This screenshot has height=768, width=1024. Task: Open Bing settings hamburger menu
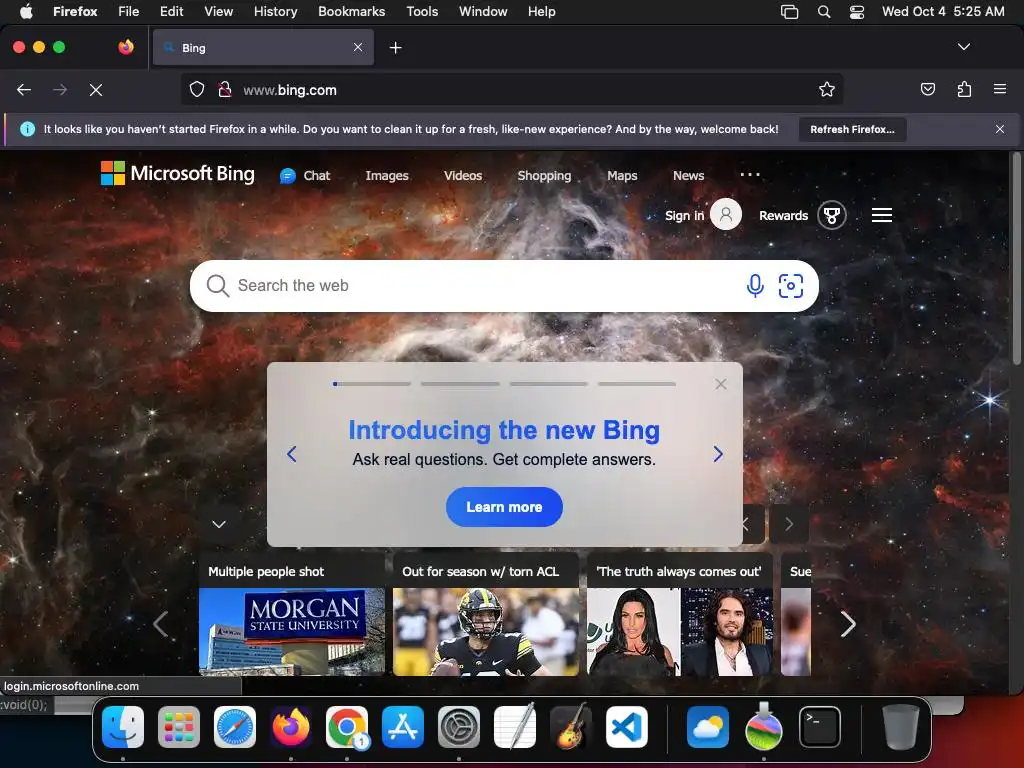click(x=882, y=215)
